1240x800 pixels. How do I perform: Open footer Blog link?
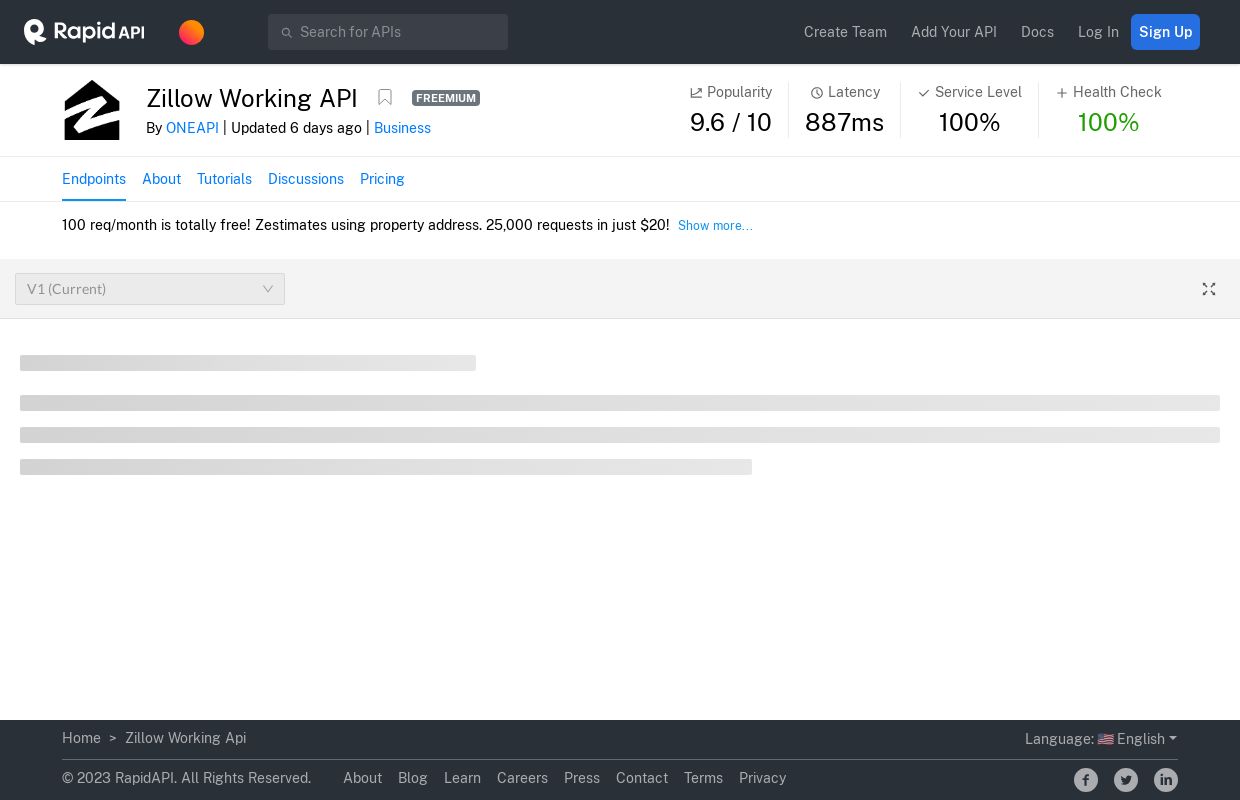(412, 778)
